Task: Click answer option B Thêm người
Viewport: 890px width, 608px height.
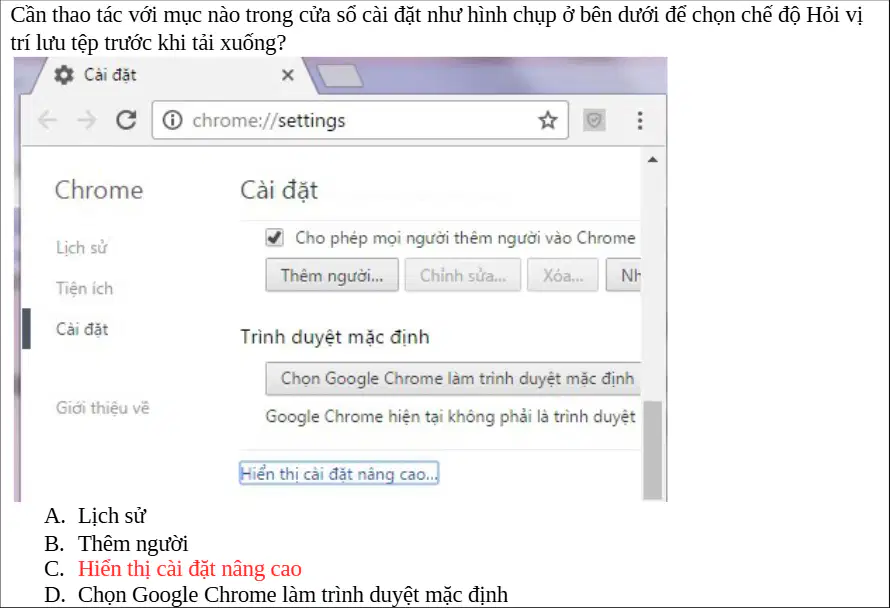Action: pos(133,543)
